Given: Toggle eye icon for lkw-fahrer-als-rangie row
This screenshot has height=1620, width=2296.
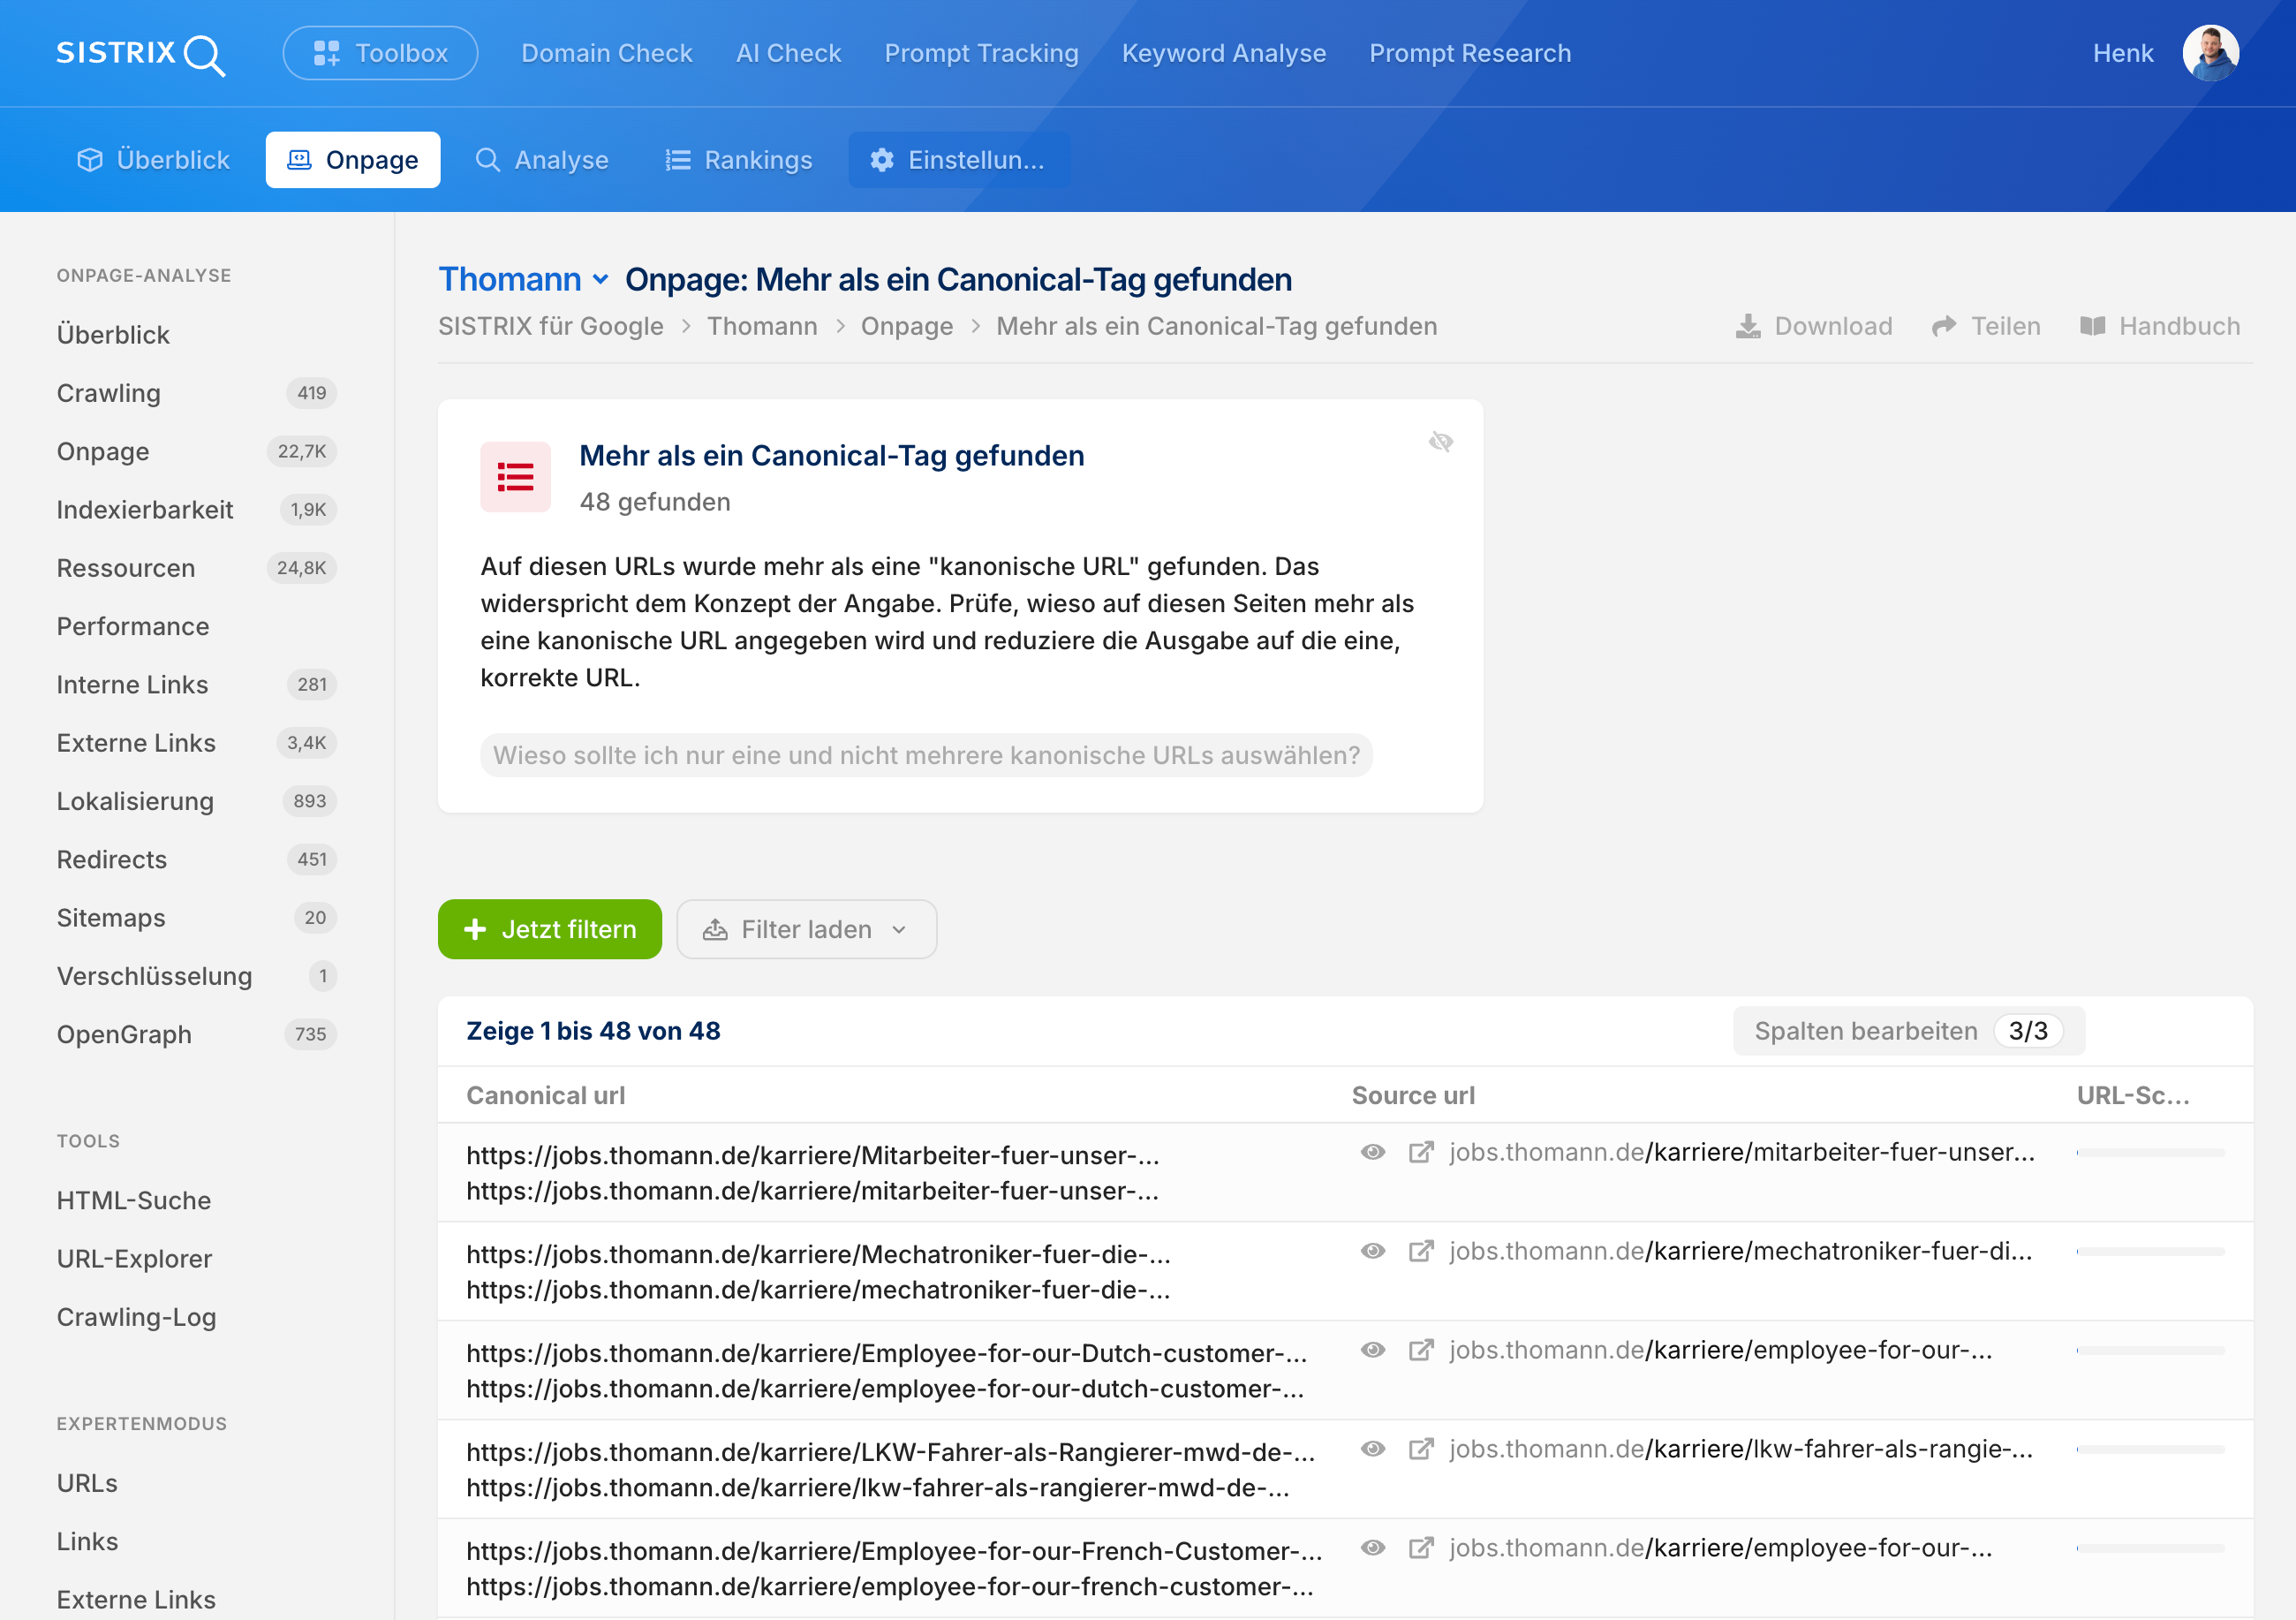Looking at the screenshot, I should click(x=1372, y=1449).
